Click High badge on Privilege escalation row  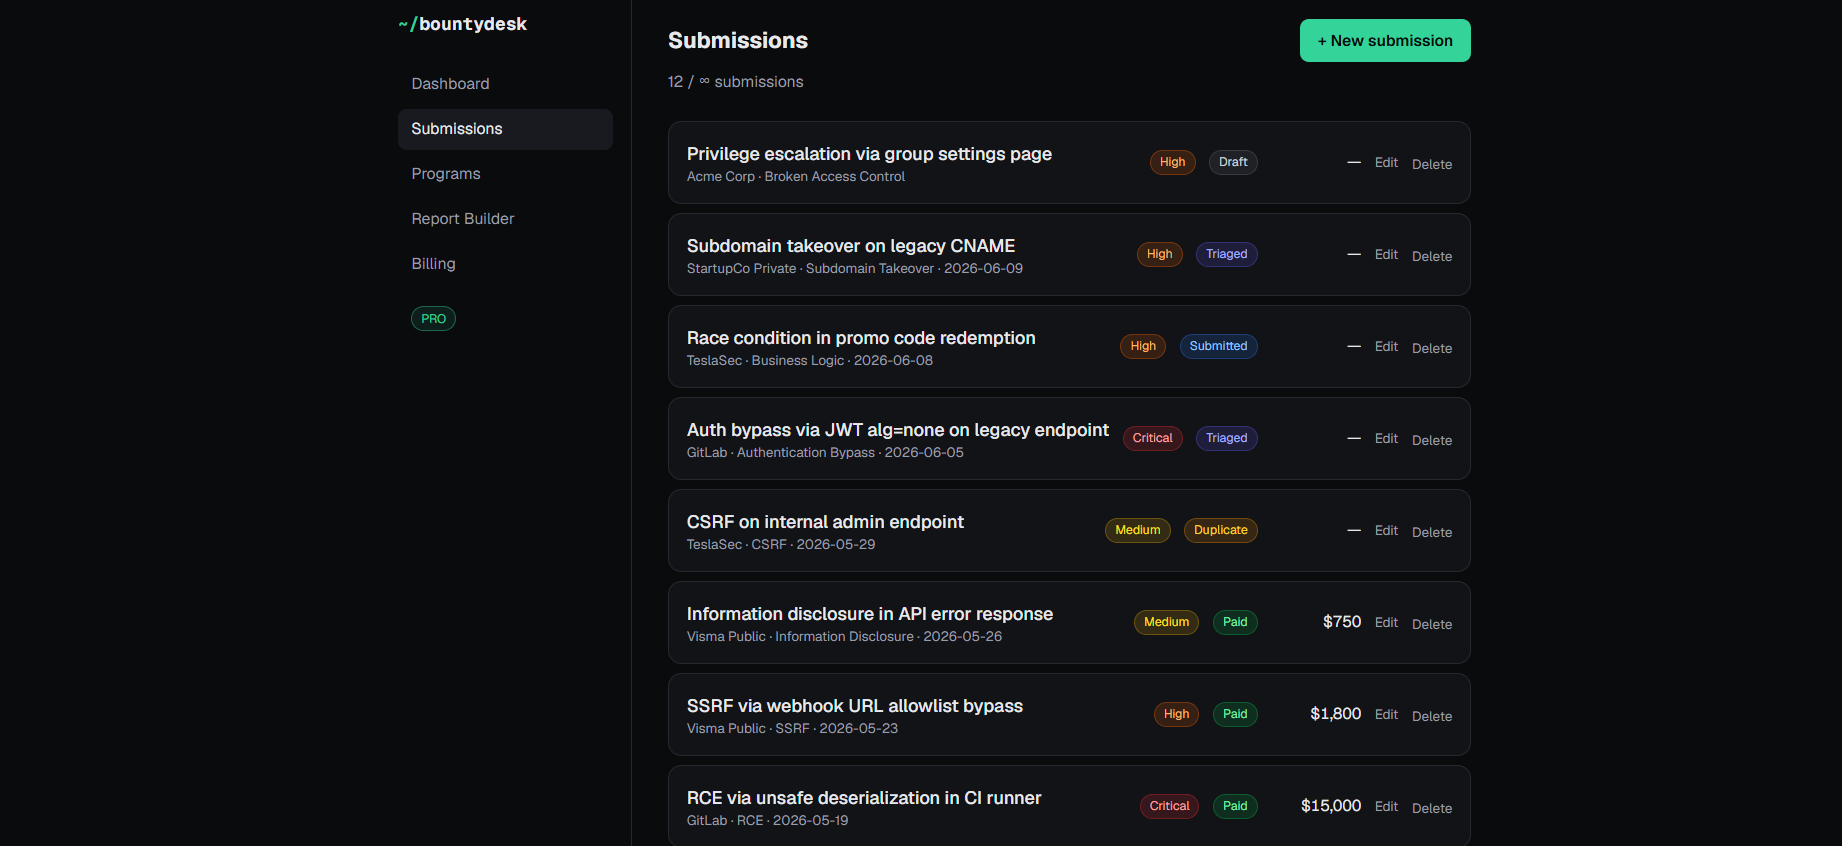click(1173, 162)
